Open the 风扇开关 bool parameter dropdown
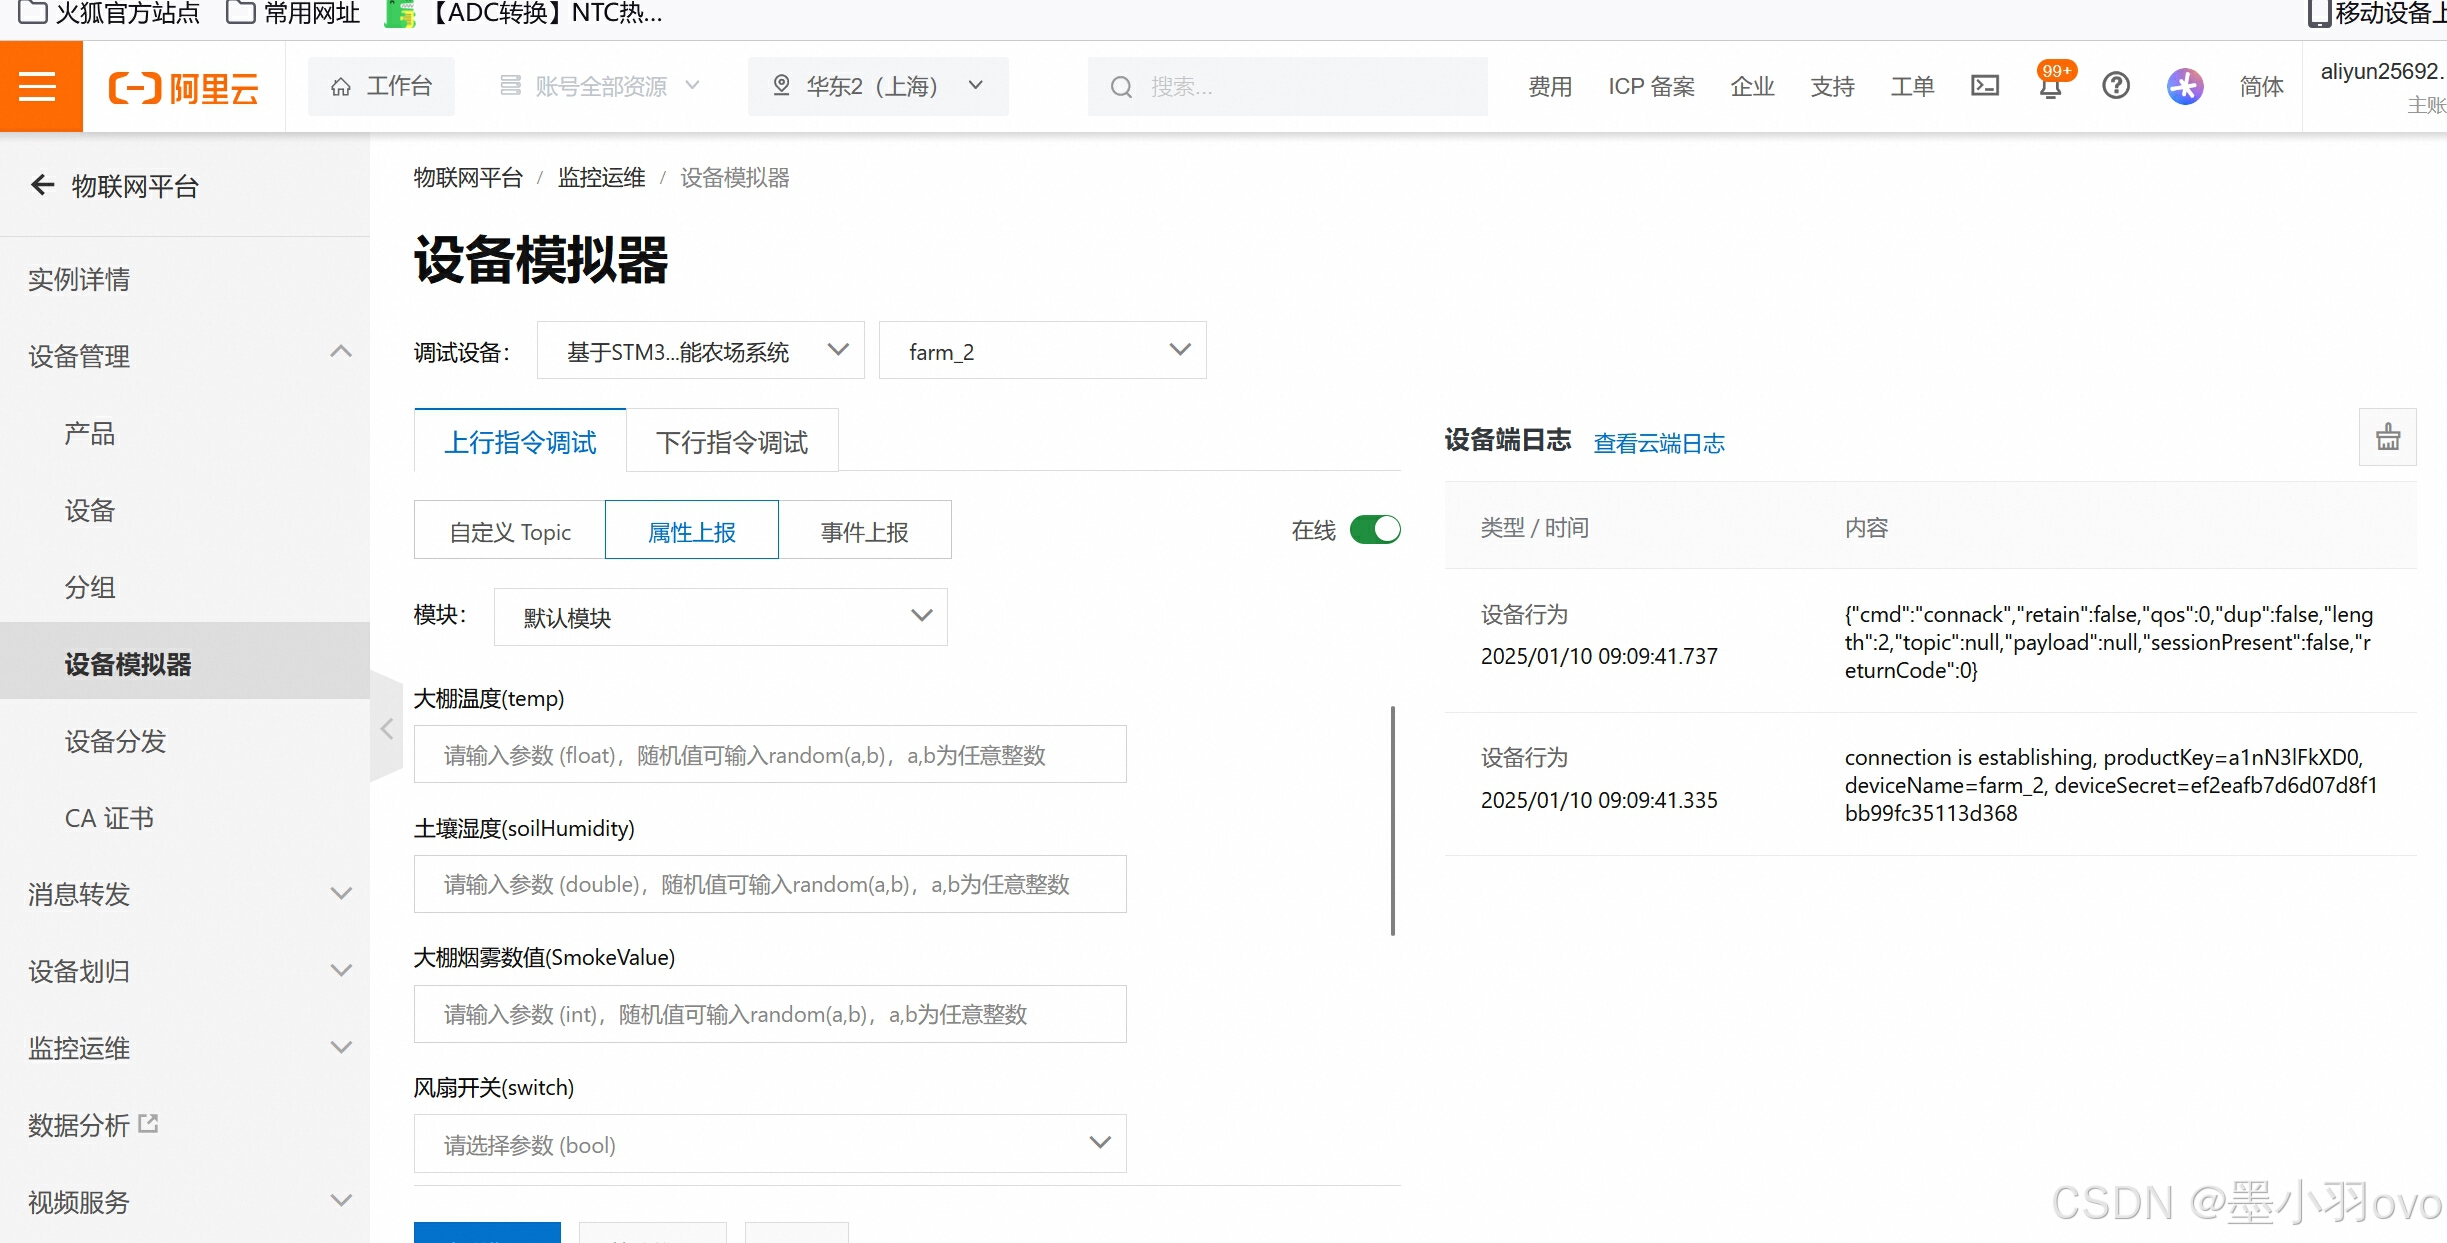 click(770, 1144)
